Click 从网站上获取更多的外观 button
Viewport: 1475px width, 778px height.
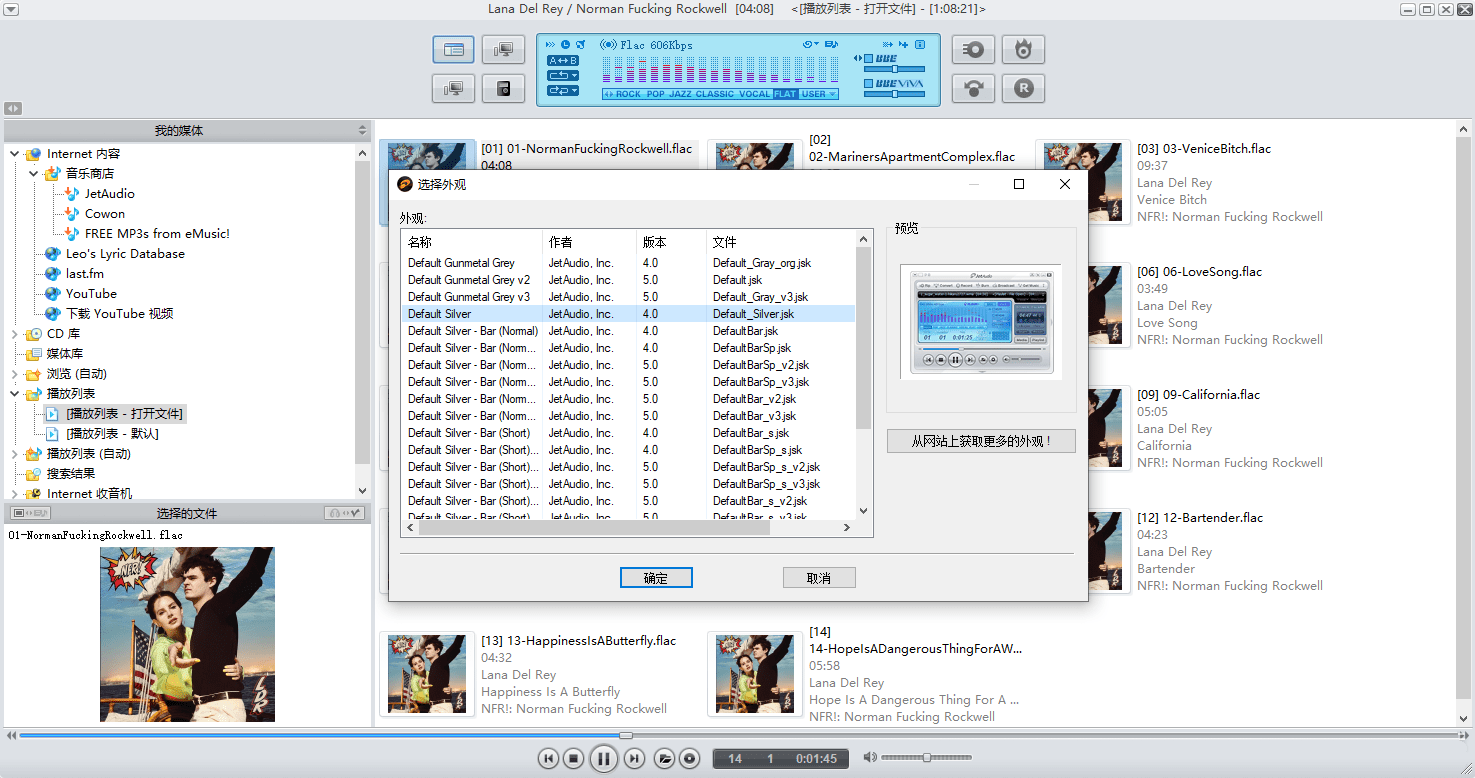pos(981,441)
